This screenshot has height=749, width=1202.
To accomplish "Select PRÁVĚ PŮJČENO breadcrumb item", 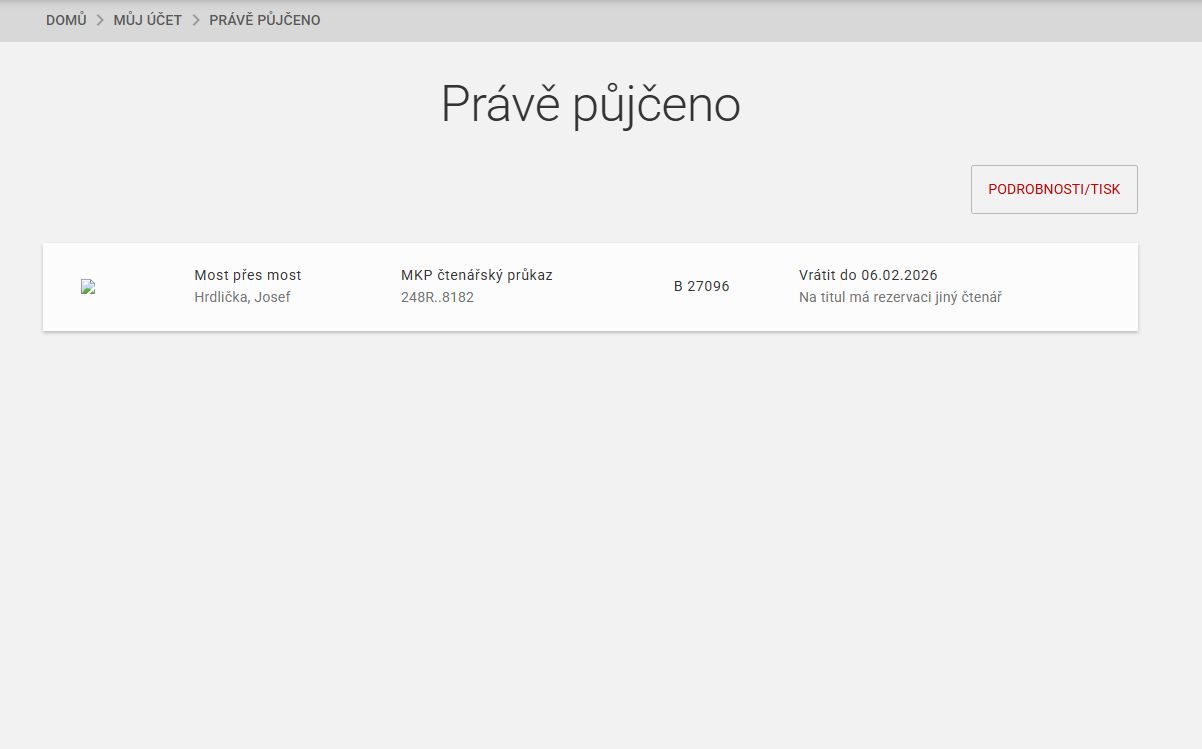I will point(264,20).
